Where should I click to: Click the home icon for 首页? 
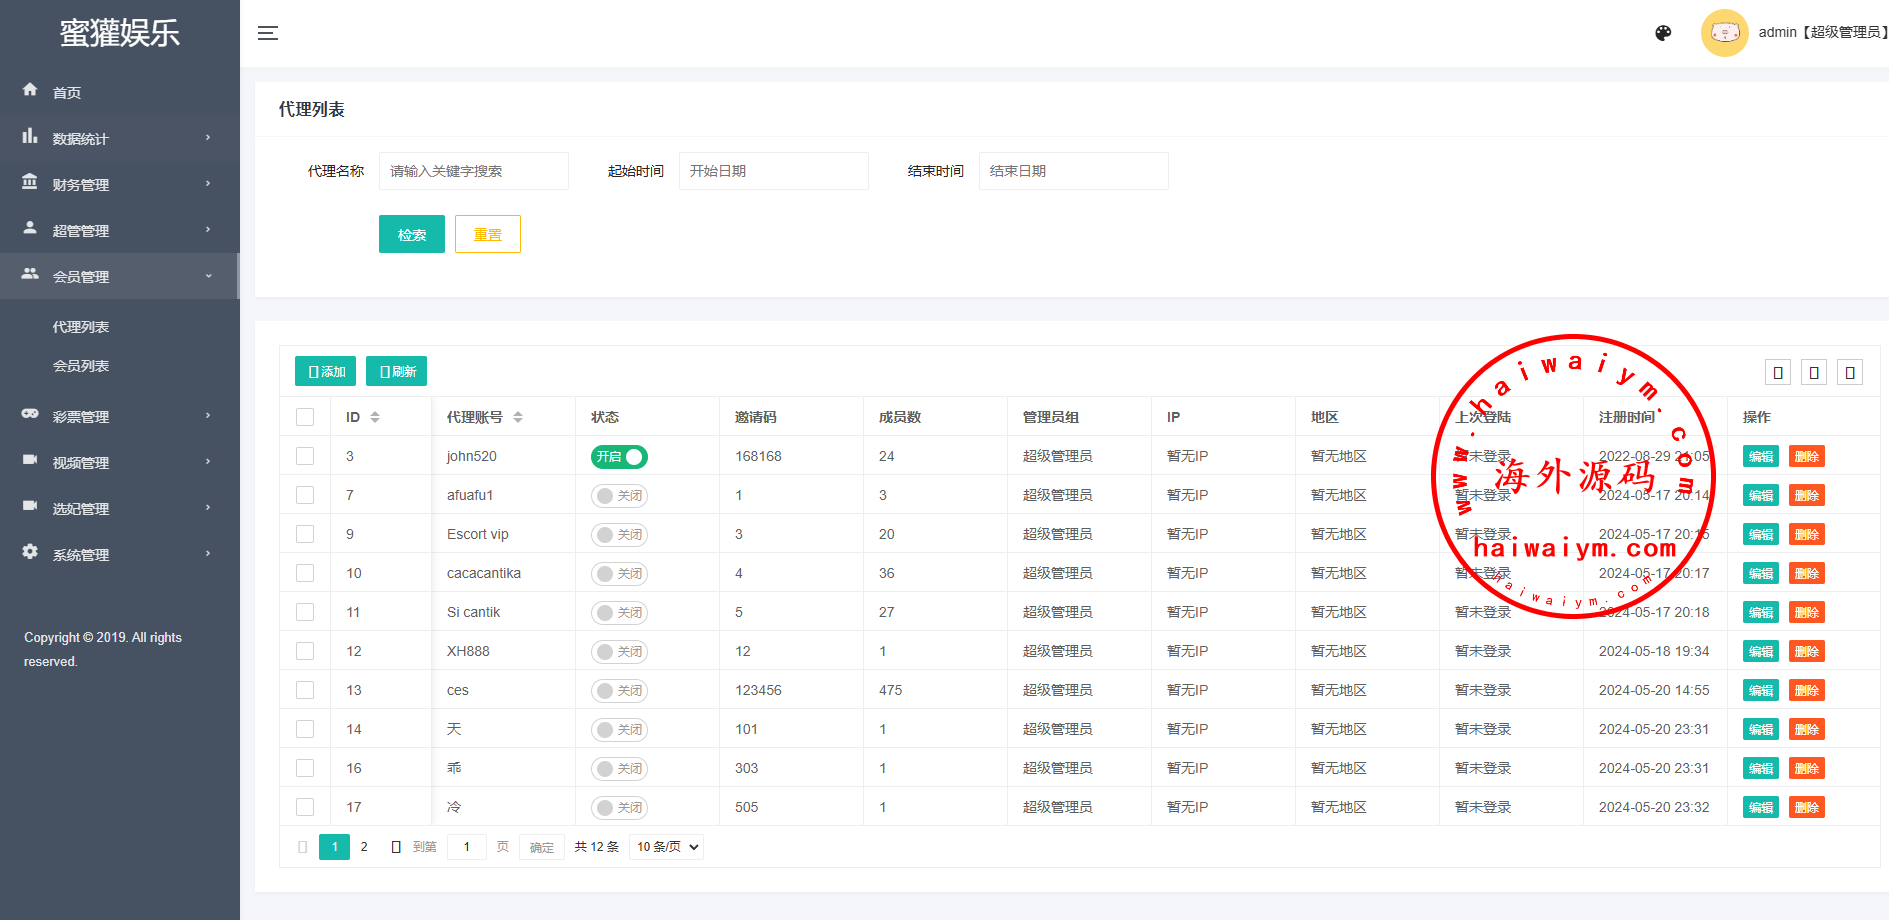tap(30, 90)
